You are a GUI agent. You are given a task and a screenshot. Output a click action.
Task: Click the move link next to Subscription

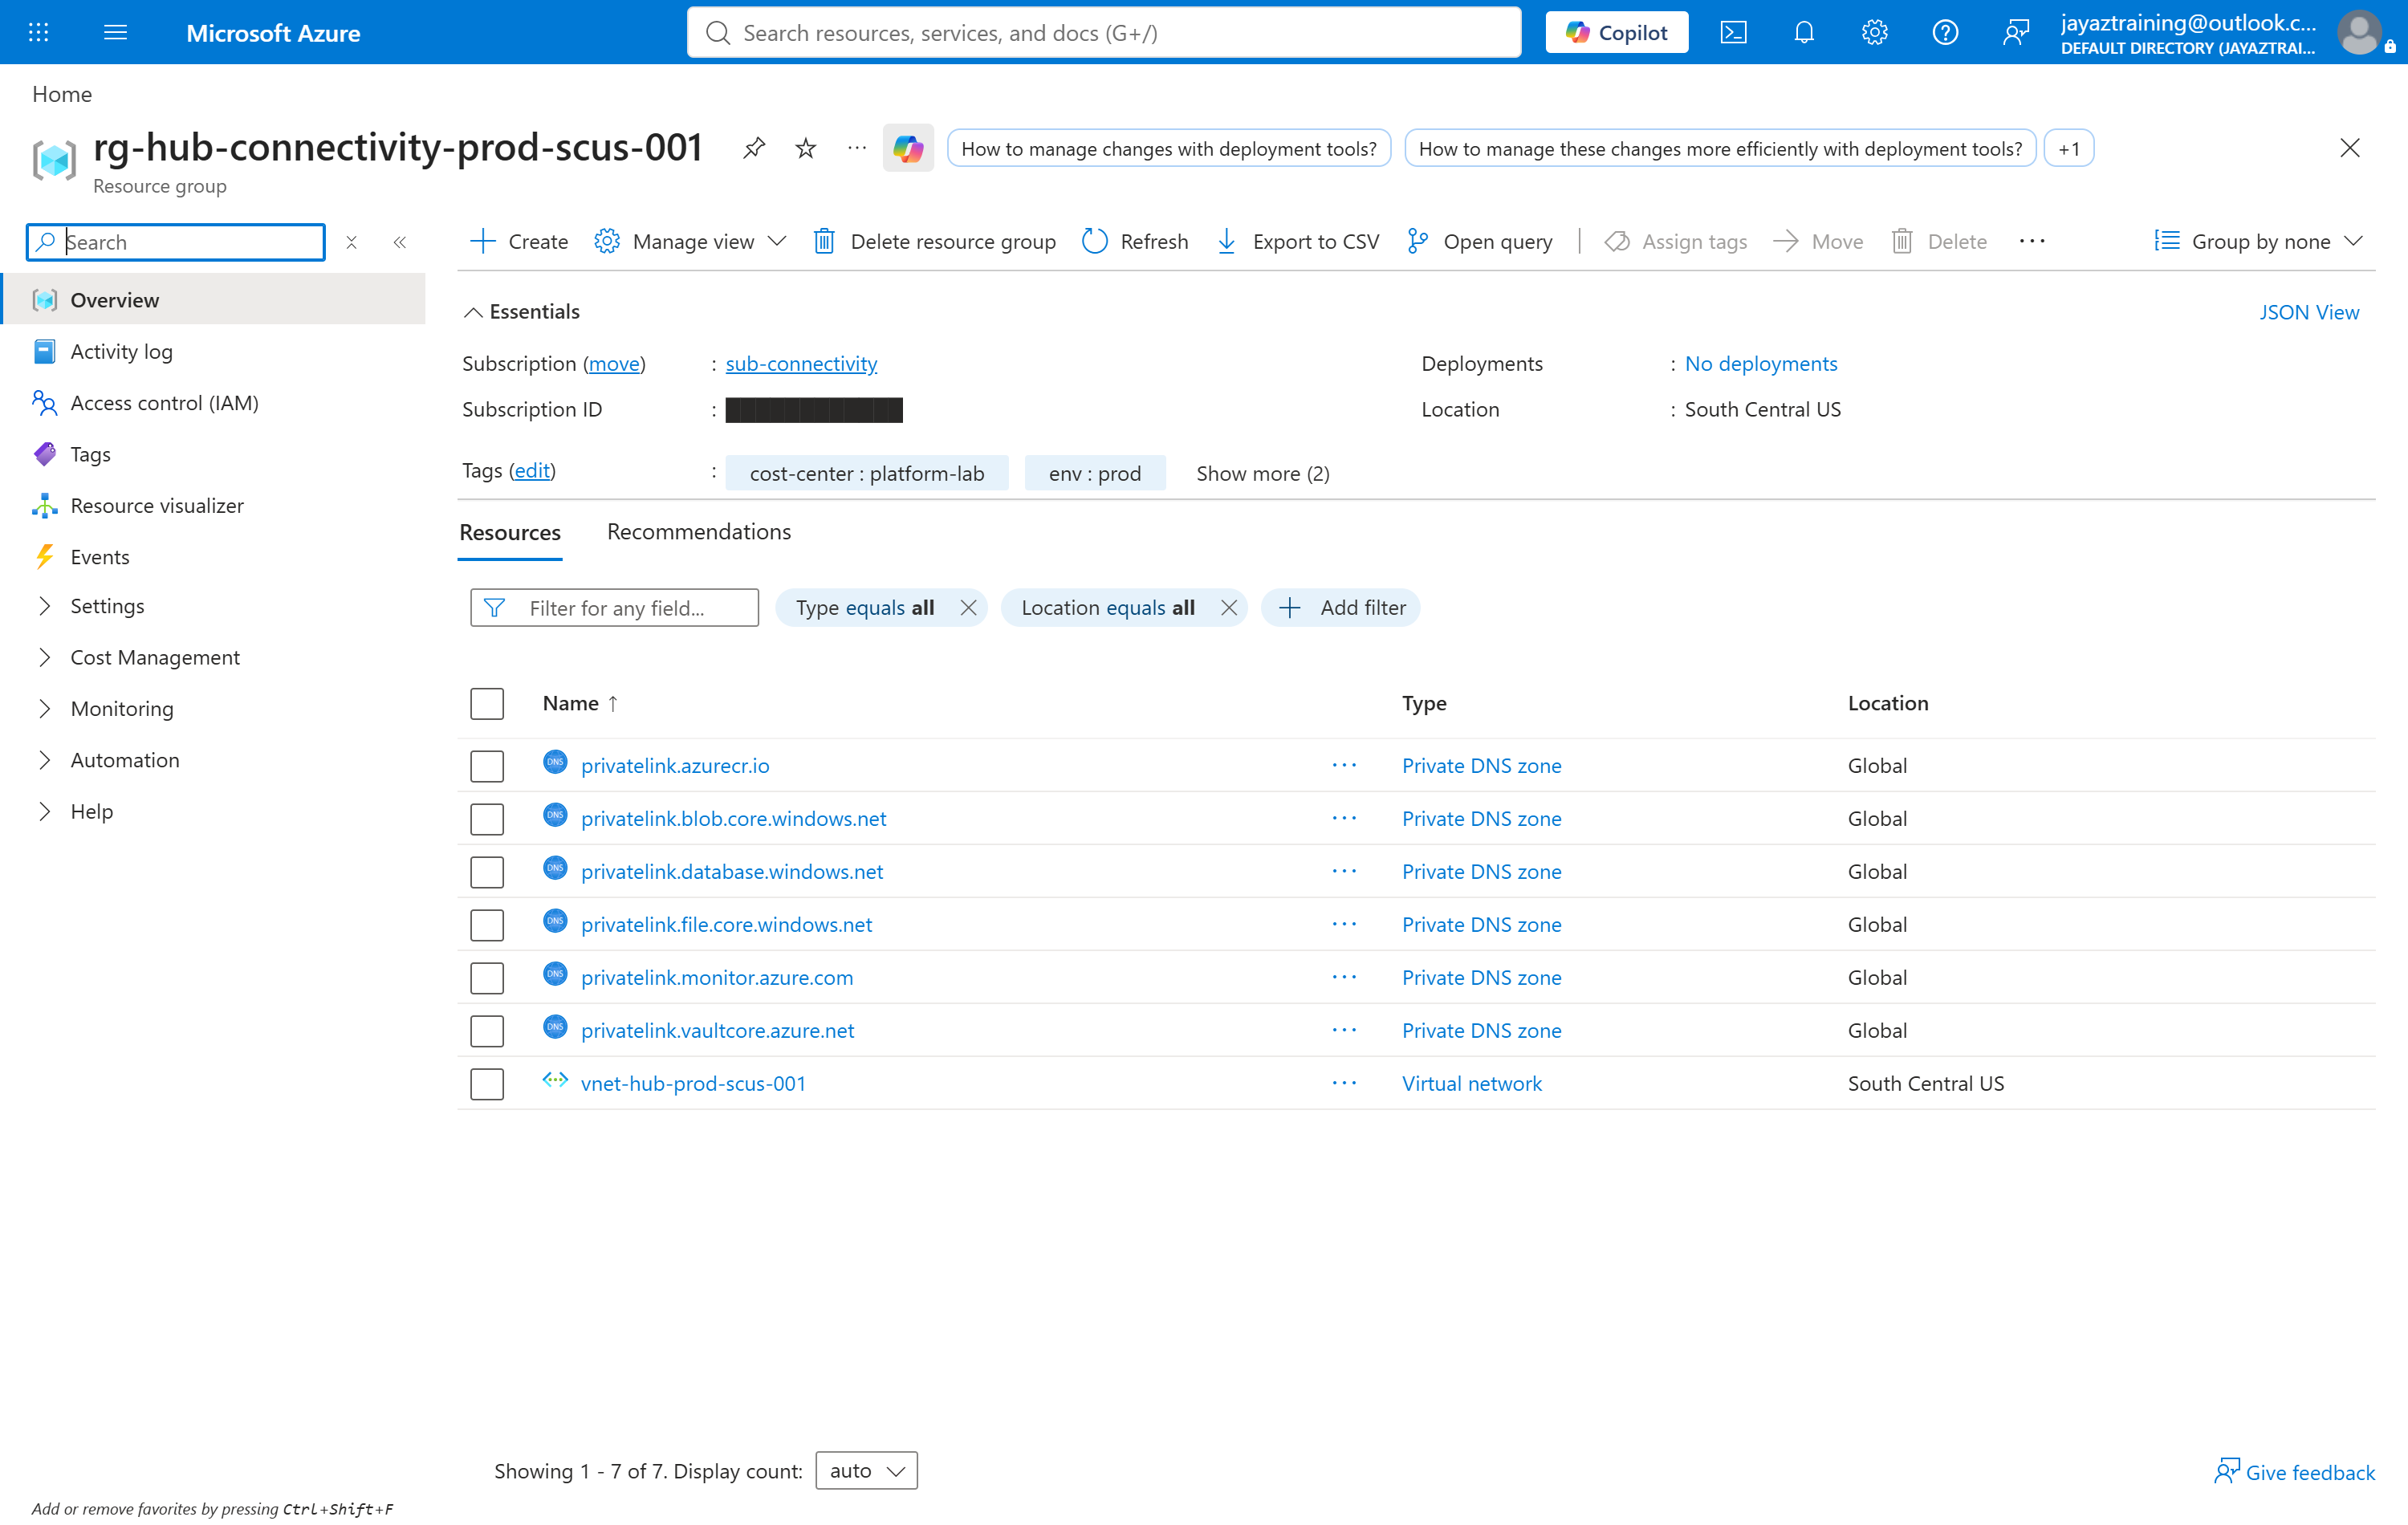pos(614,363)
